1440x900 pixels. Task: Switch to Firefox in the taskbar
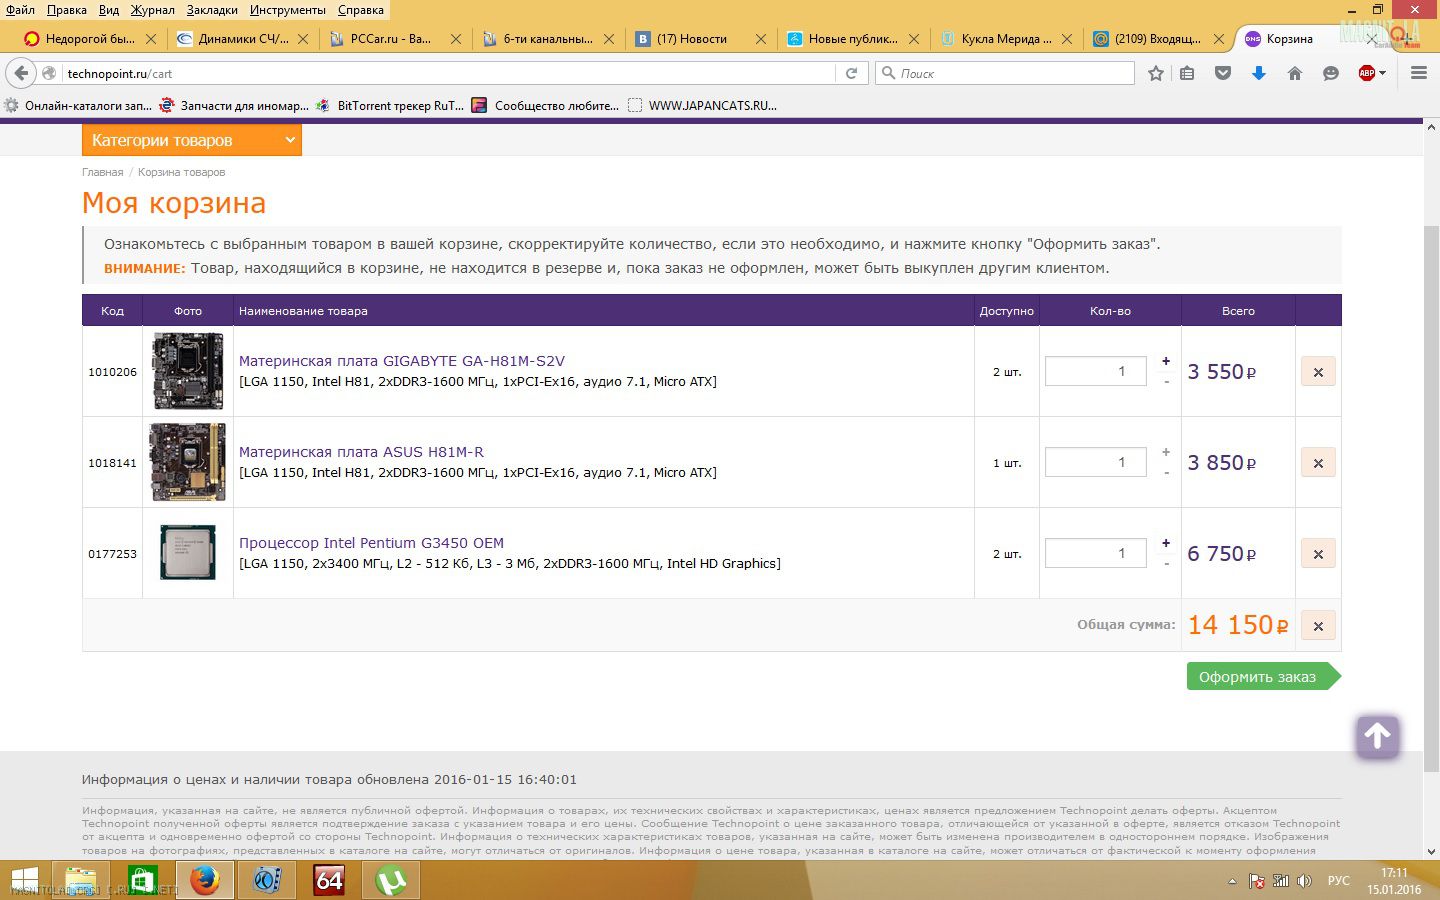point(204,880)
